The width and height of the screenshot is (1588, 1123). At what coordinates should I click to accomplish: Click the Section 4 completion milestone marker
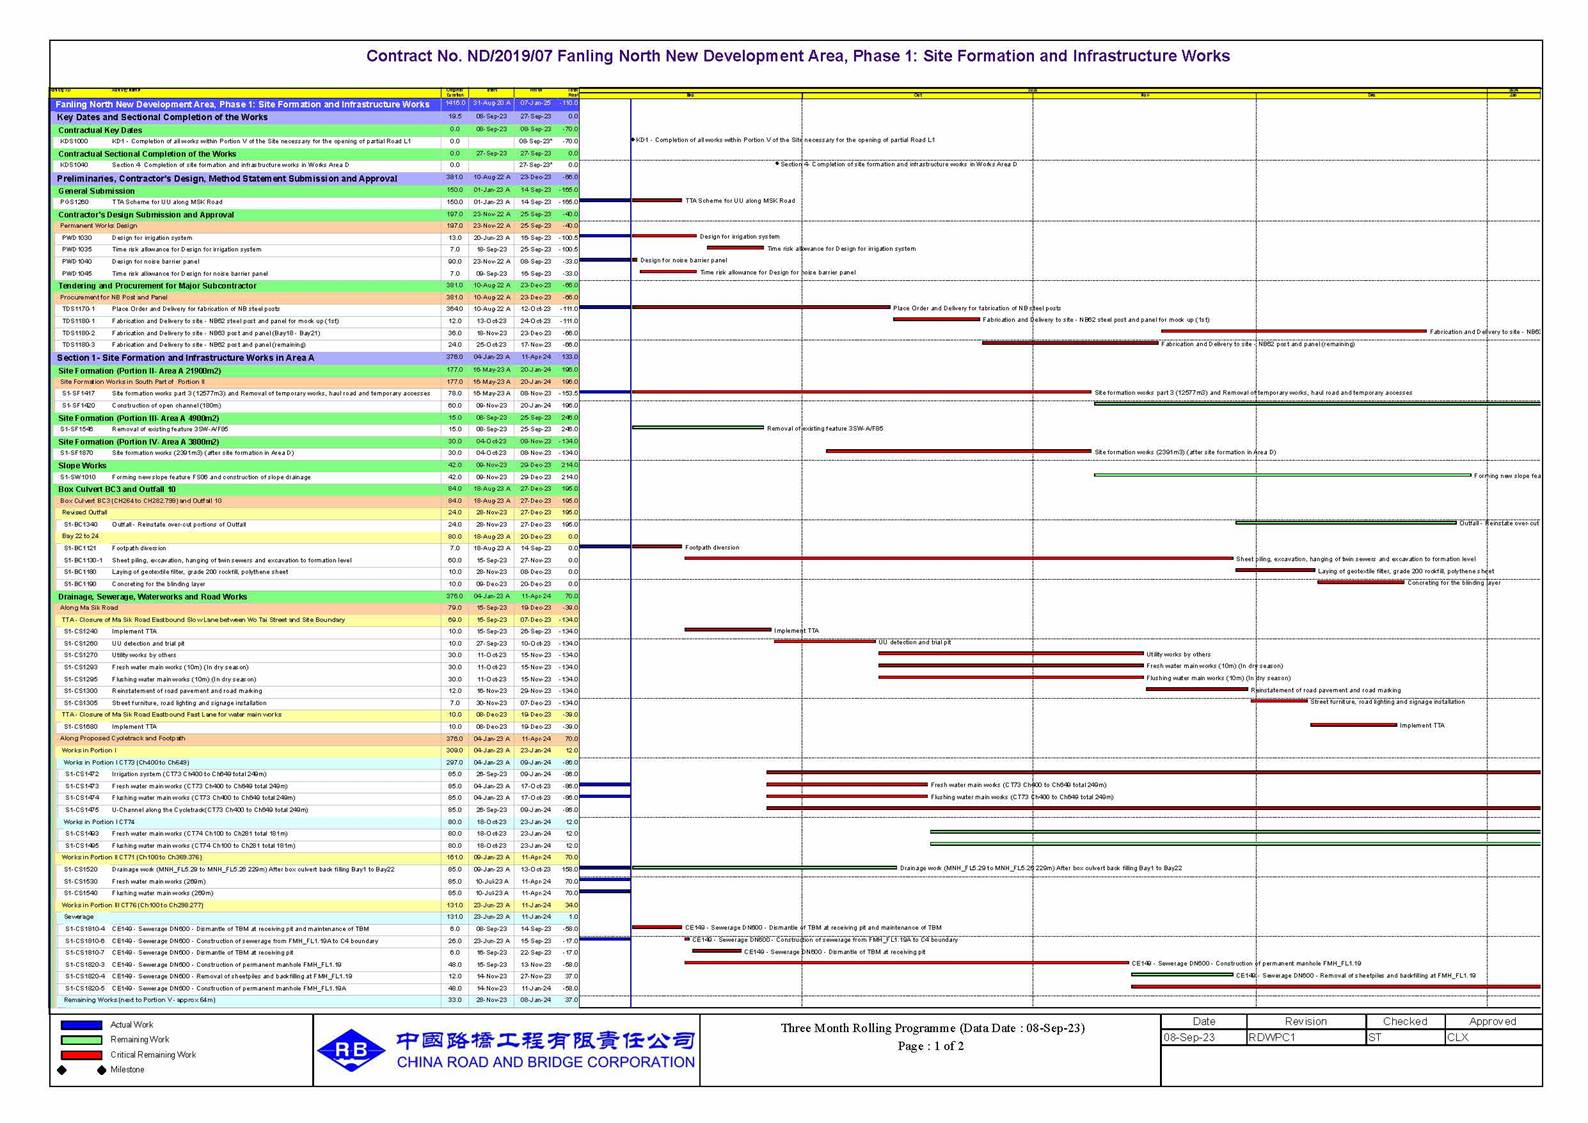click(777, 164)
